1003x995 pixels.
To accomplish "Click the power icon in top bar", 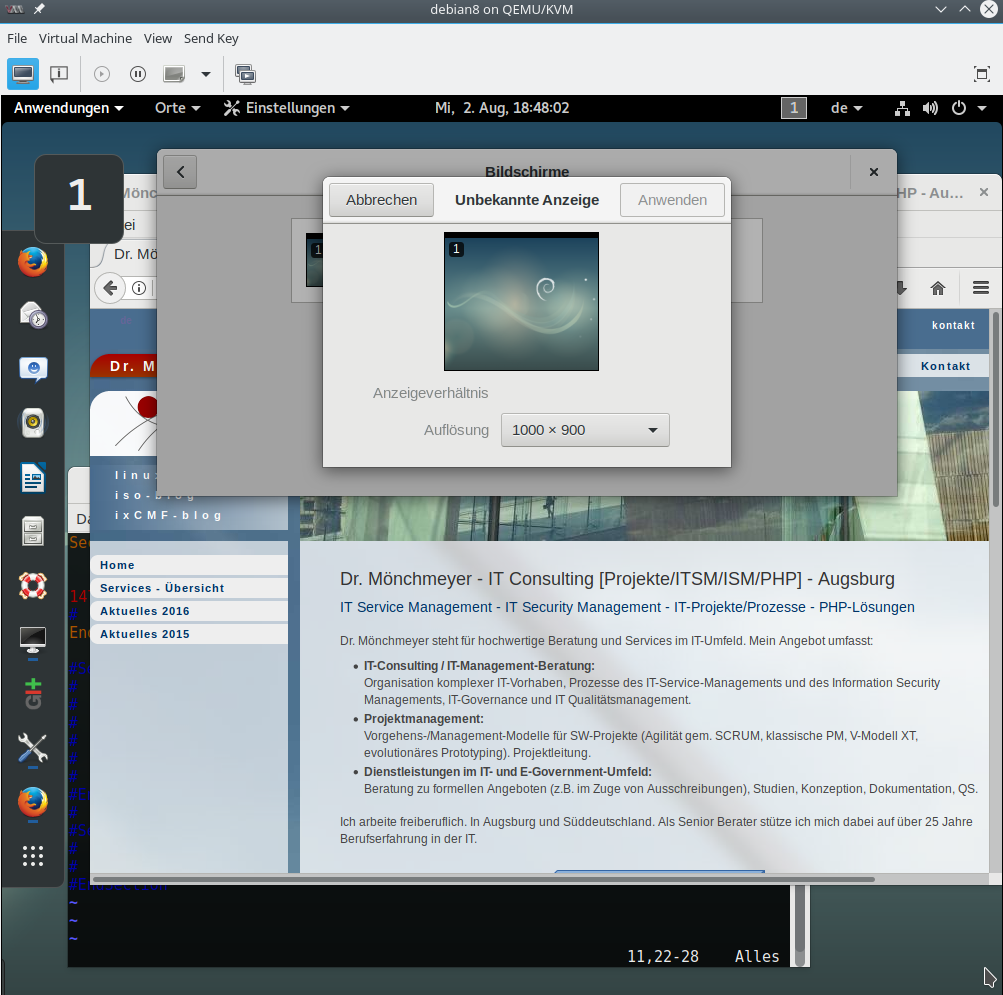I will (958, 108).
